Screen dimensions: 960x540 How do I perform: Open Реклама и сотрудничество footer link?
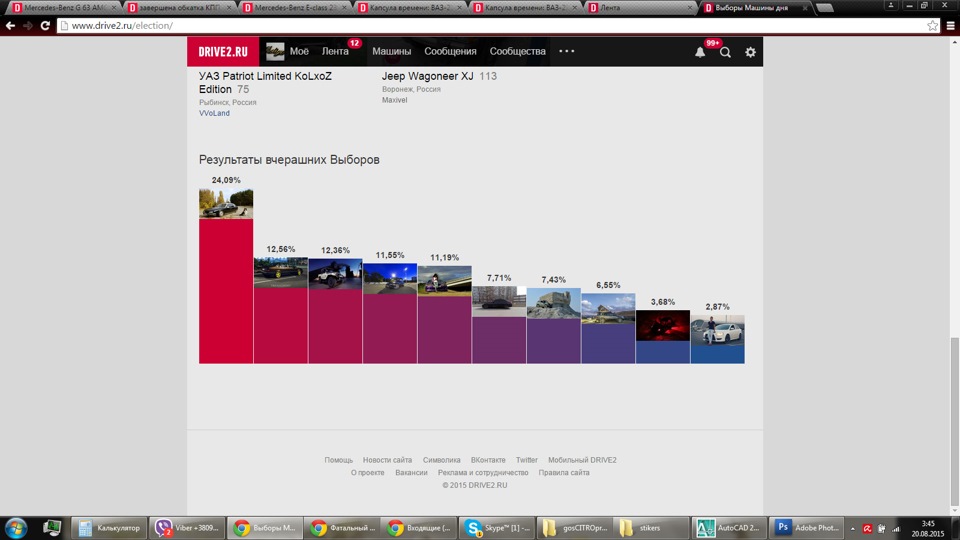[x=483, y=473]
